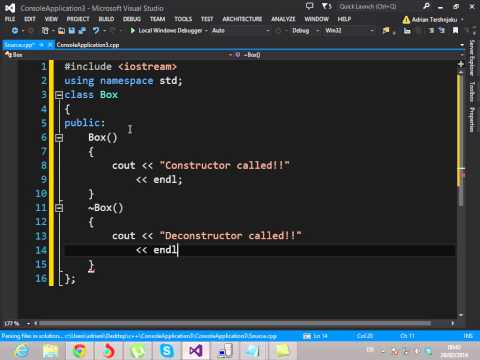Open Google Chrome from the taskbar
The image size is (480, 360).
(x=79, y=351)
